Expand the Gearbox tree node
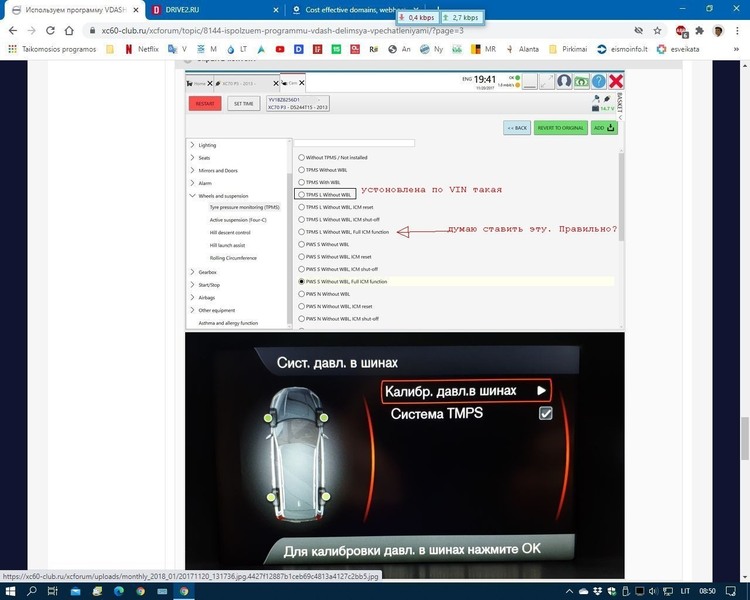Image resolution: width=750 pixels, height=600 pixels. pyautogui.click(x=192, y=272)
